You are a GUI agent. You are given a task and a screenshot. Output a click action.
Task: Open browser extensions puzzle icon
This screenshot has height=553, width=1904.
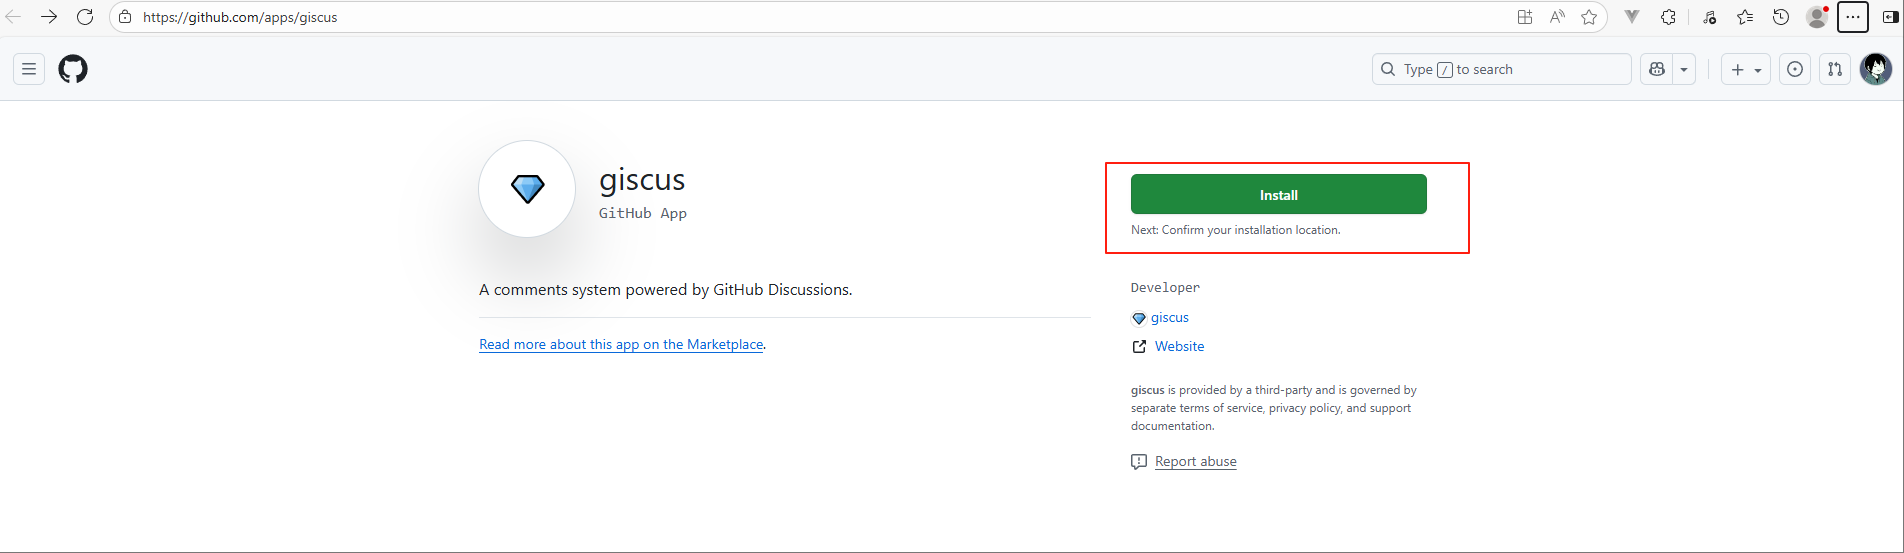point(1668,17)
